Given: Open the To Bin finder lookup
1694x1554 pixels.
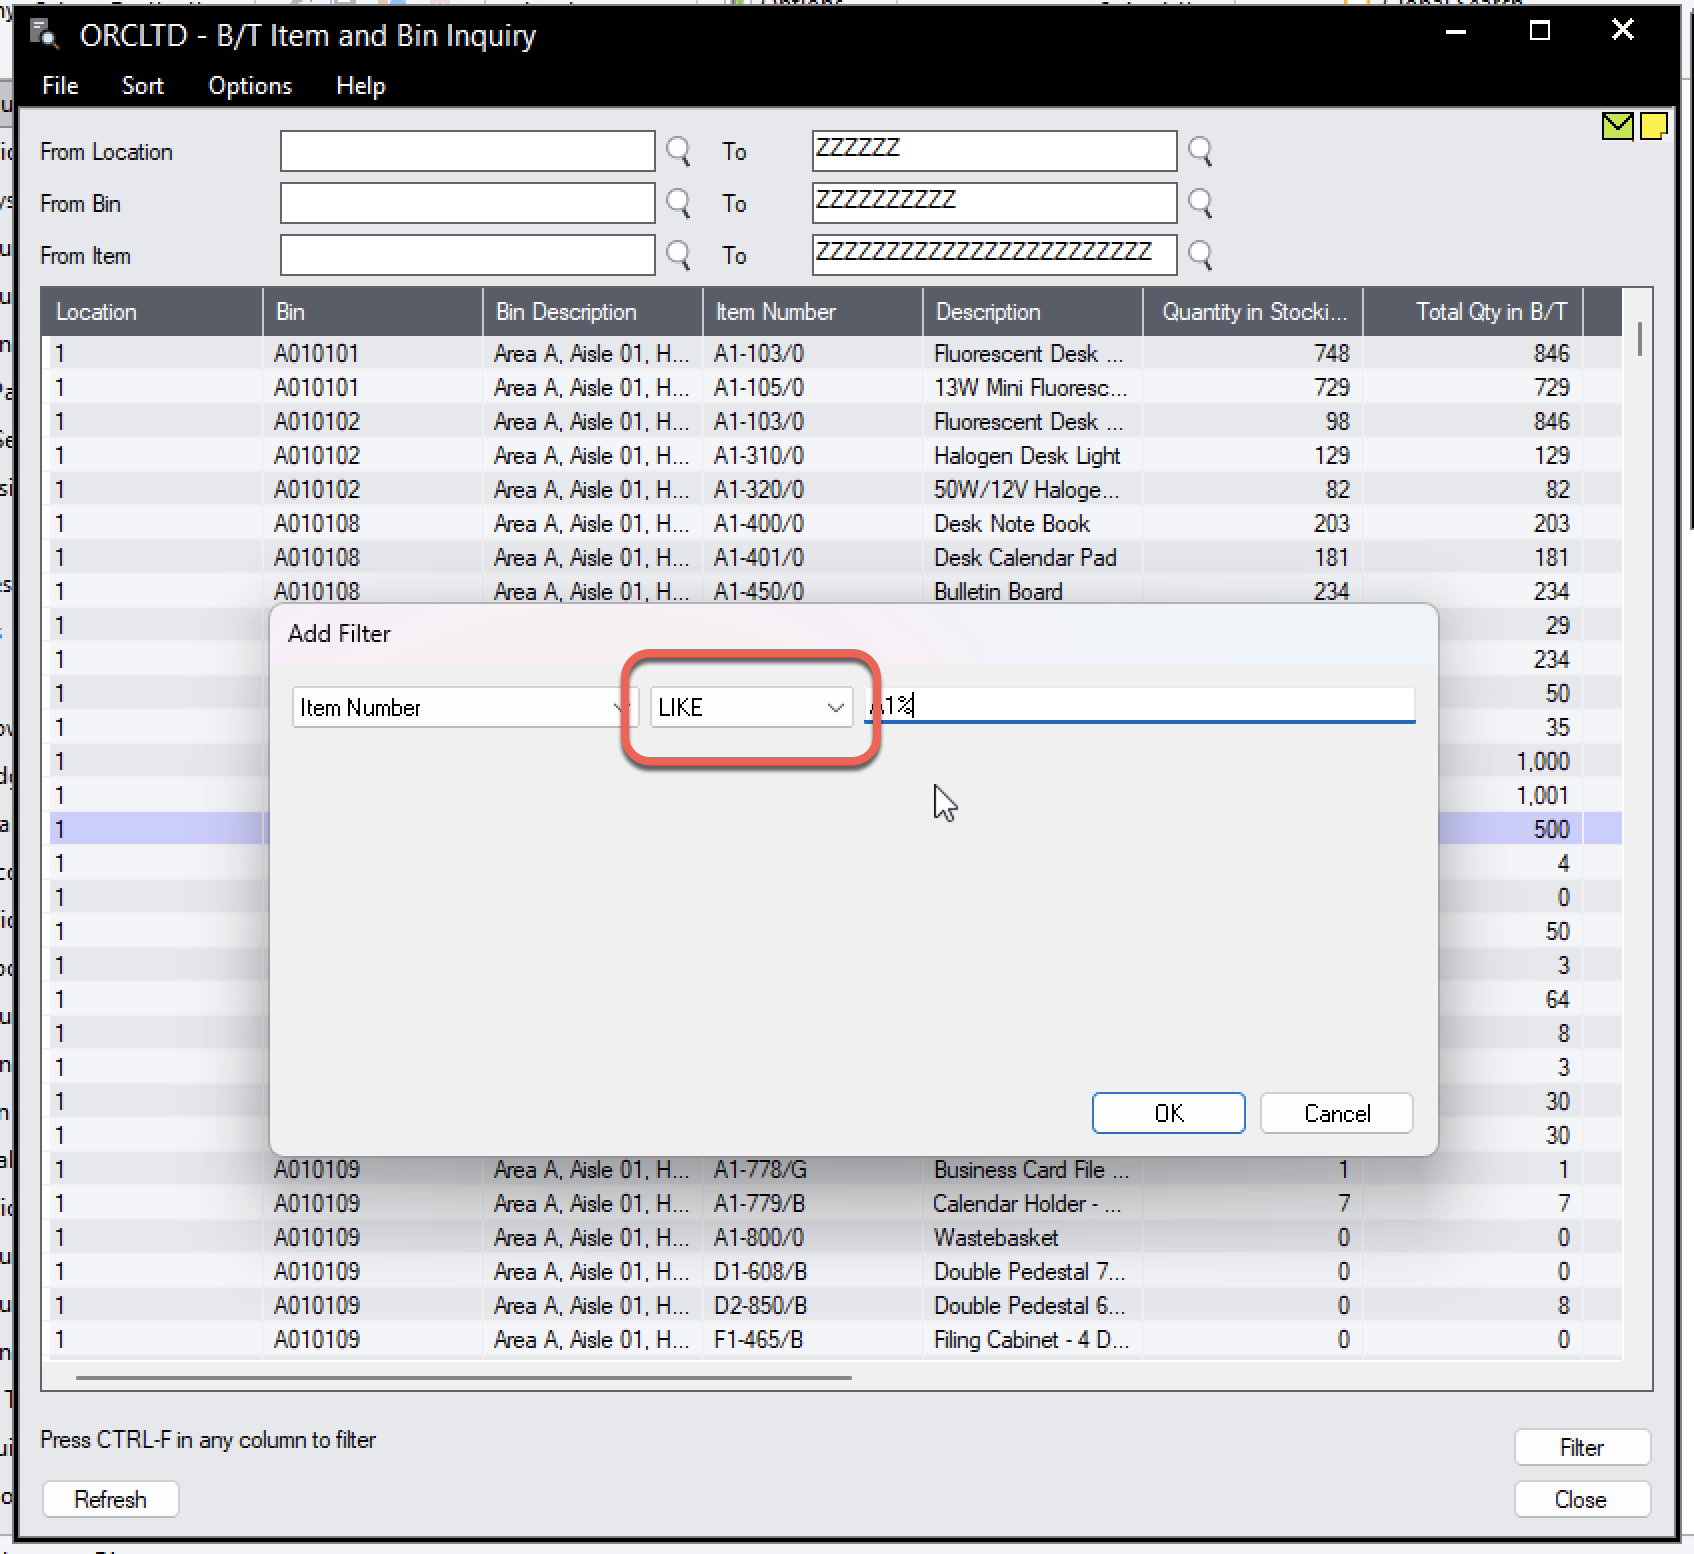Looking at the screenshot, I should click(1200, 204).
